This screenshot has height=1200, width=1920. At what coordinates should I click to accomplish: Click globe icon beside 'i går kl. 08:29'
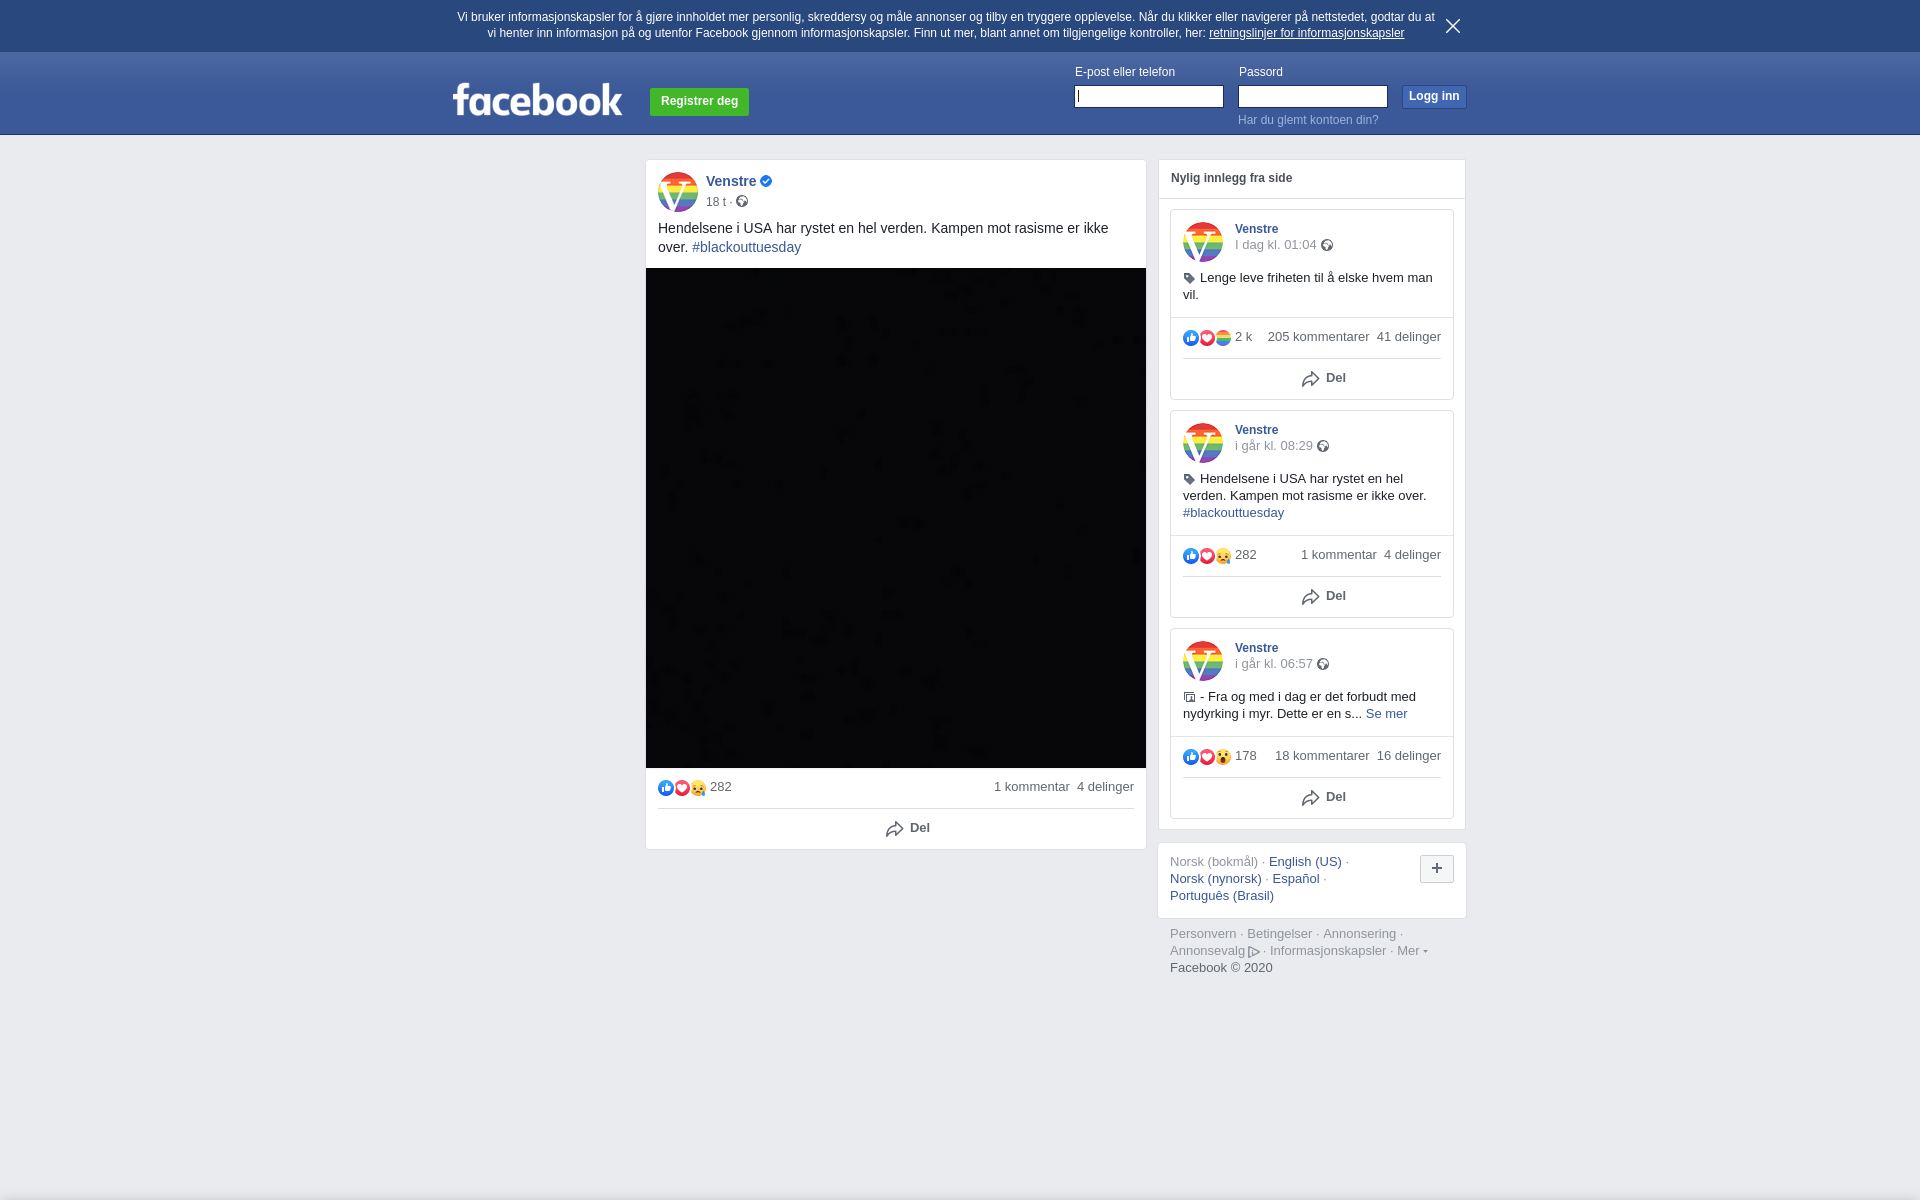[1323, 446]
